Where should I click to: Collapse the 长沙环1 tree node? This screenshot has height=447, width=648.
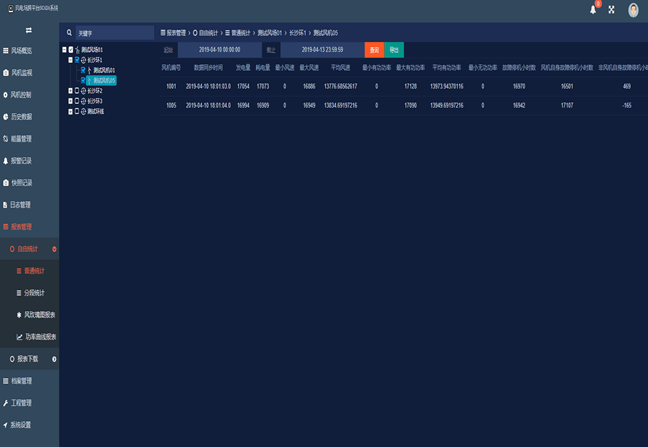[70, 60]
